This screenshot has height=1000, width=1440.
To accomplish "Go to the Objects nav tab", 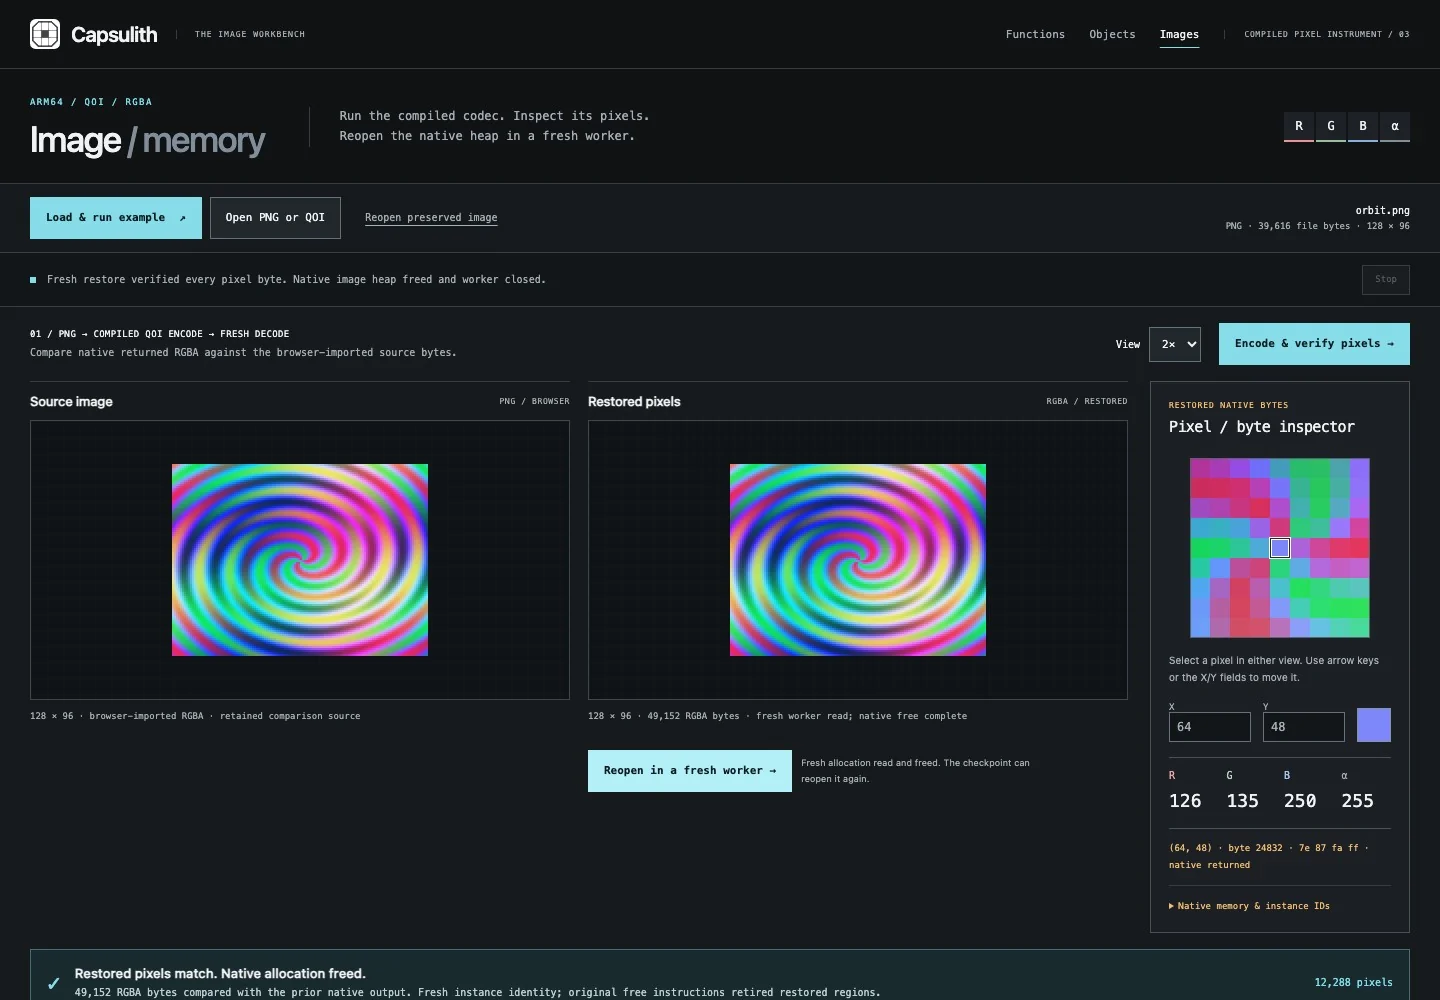I will tap(1112, 34).
